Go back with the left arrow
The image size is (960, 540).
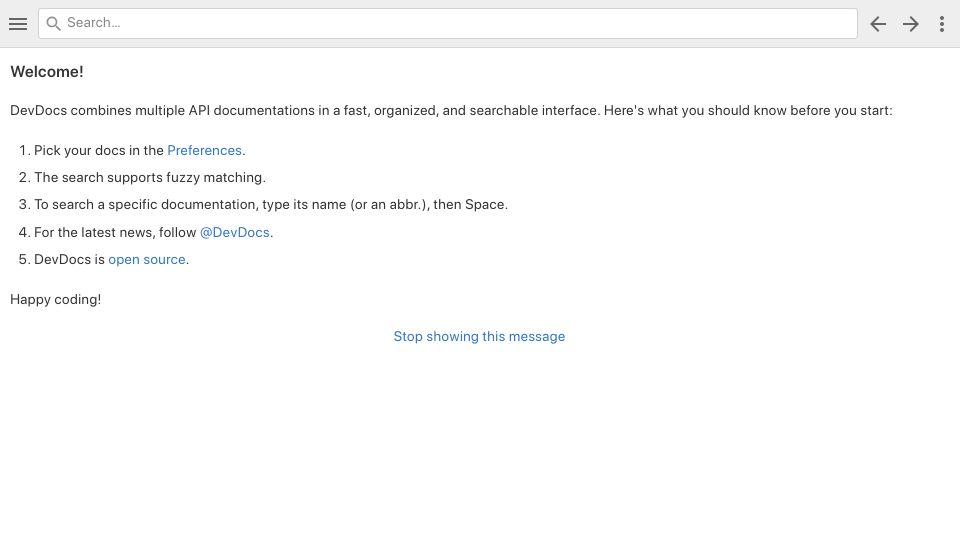(x=878, y=24)
